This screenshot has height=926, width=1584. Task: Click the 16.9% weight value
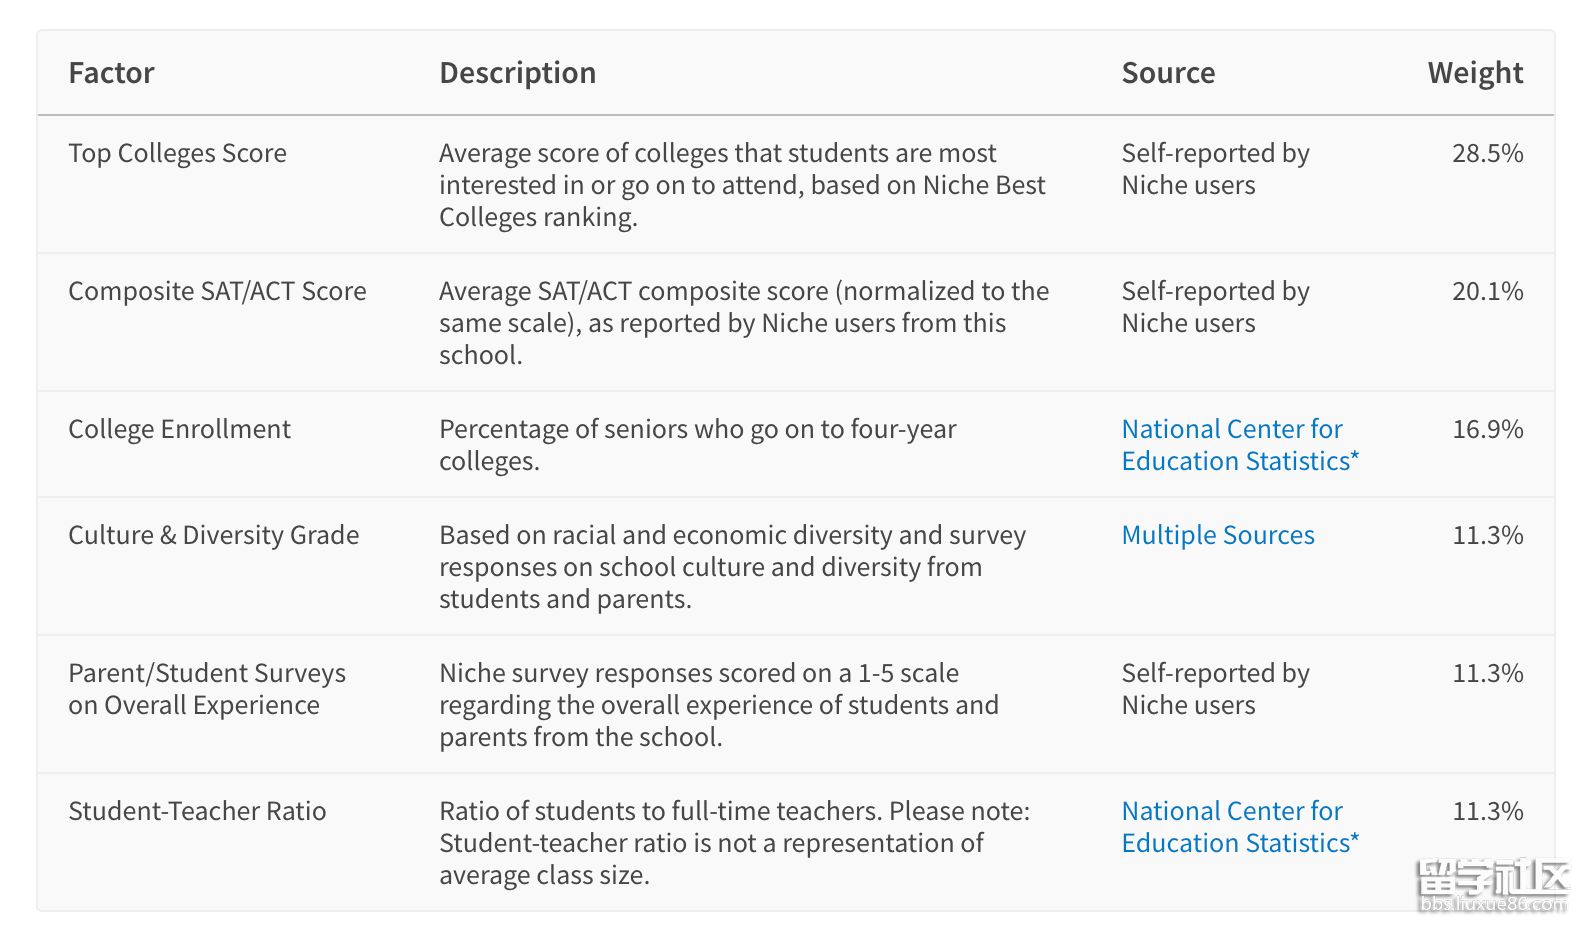tap(1487, 429)
